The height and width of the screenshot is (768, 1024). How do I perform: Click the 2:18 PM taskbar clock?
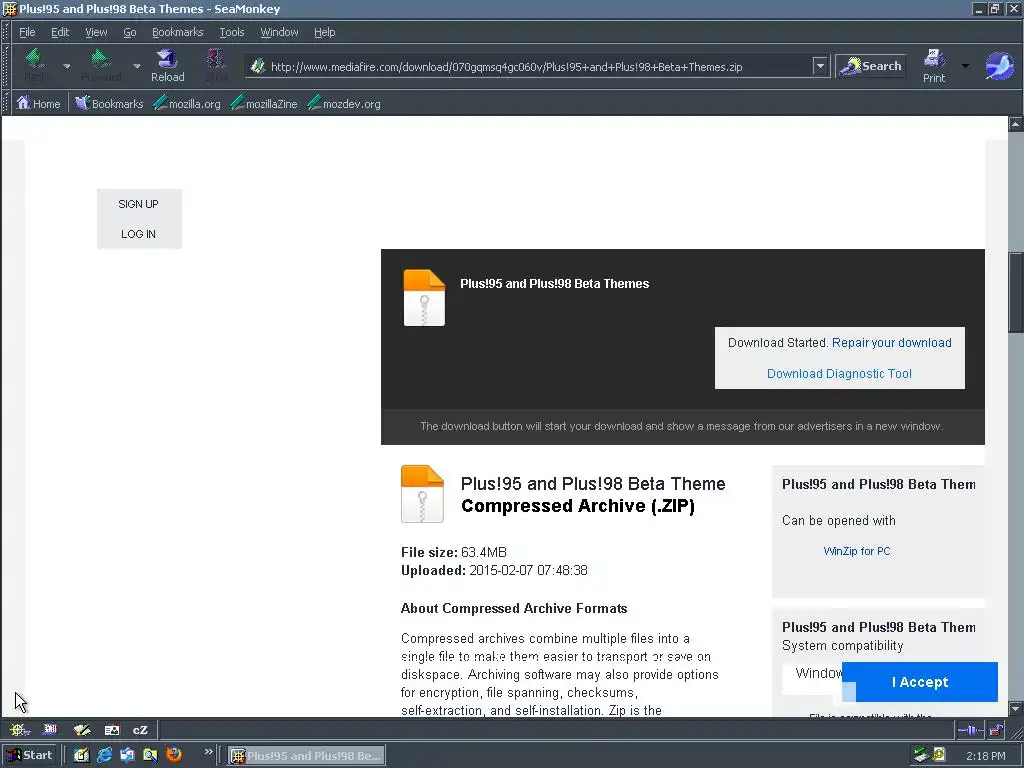coord(985,756)
